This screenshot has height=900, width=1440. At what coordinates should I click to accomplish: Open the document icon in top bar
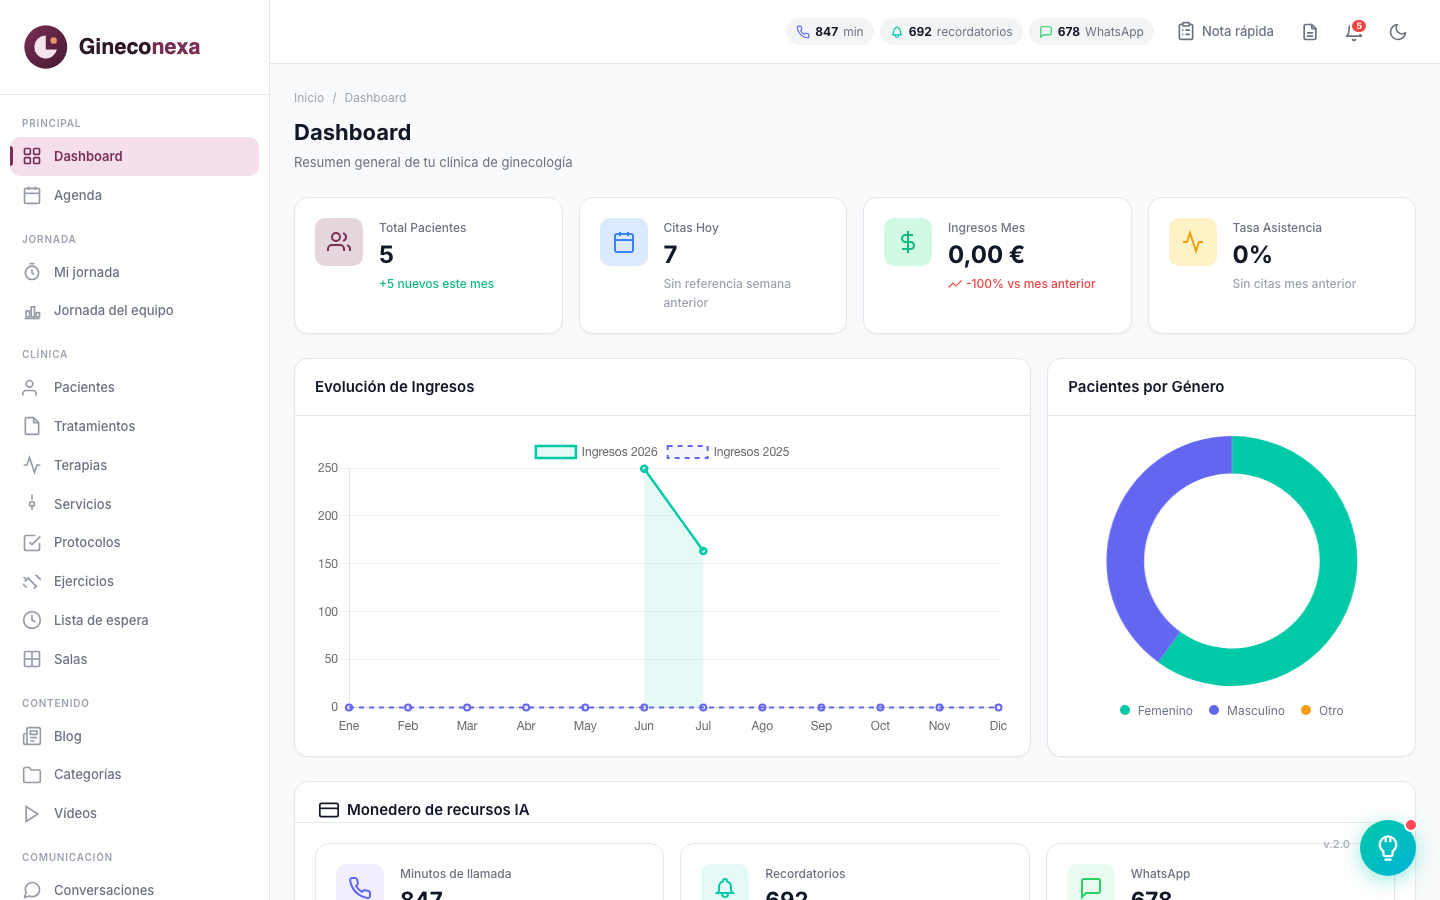click(x=1310, y=32)
